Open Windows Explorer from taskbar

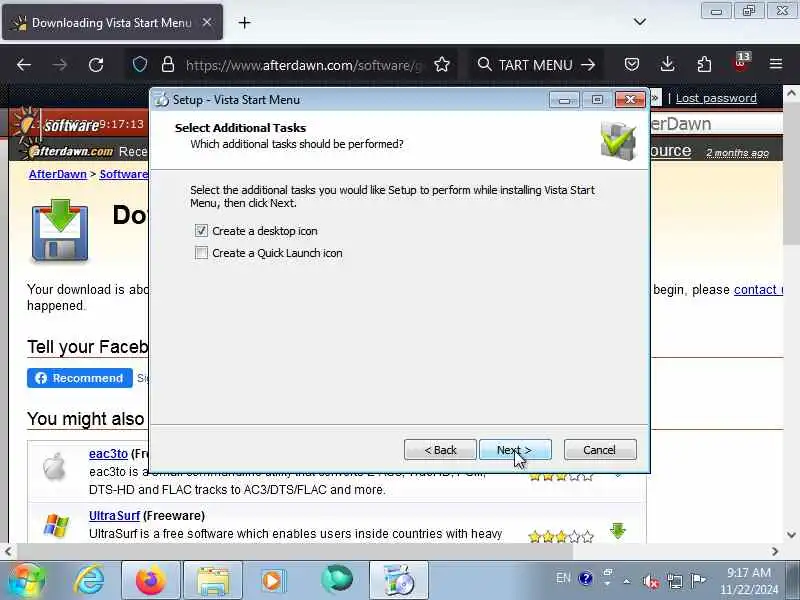point(213,580)
